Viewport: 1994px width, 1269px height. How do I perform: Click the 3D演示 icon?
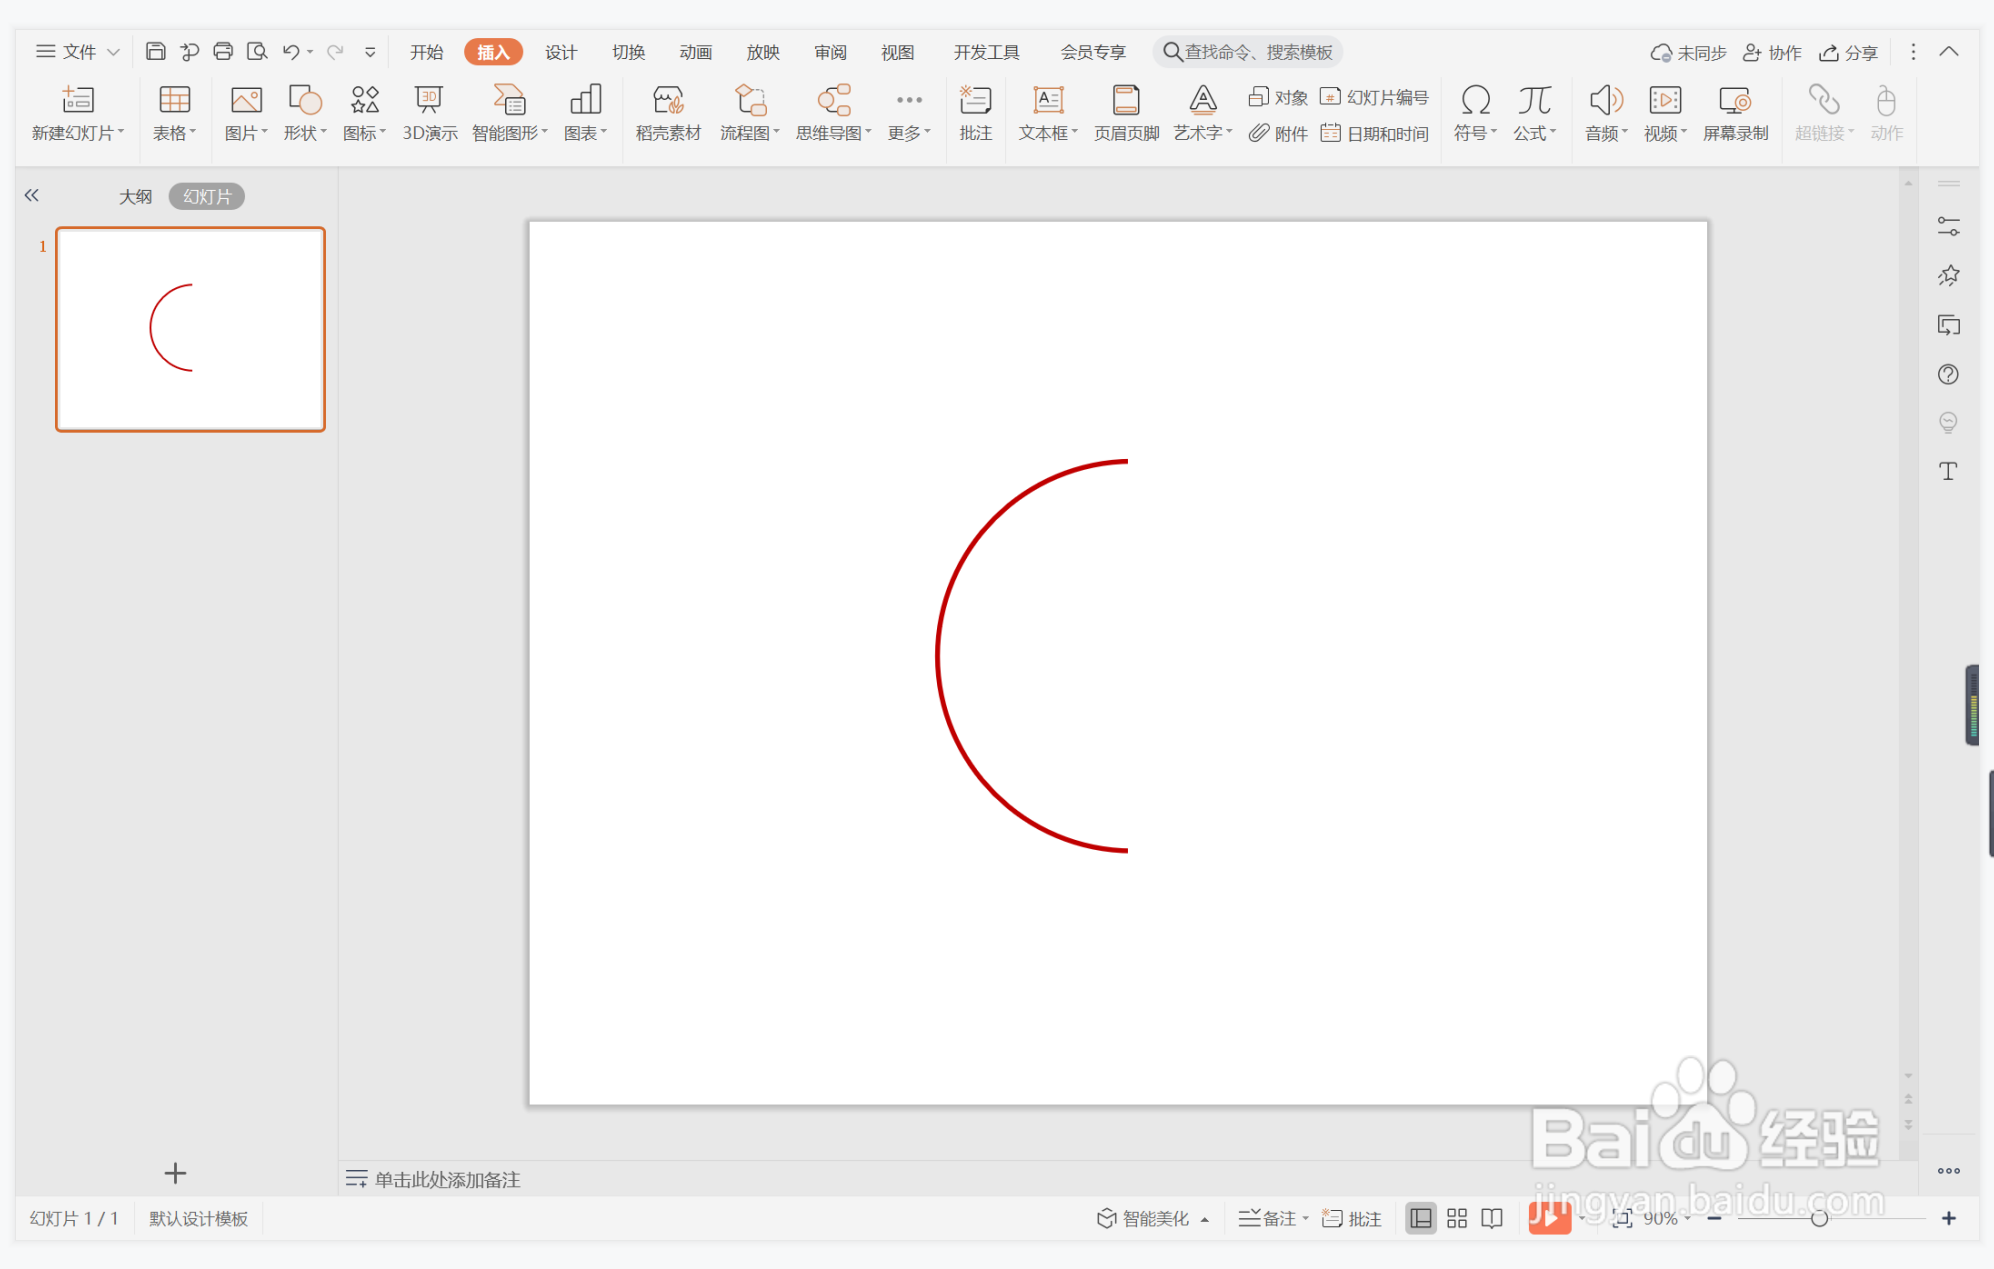429,113
